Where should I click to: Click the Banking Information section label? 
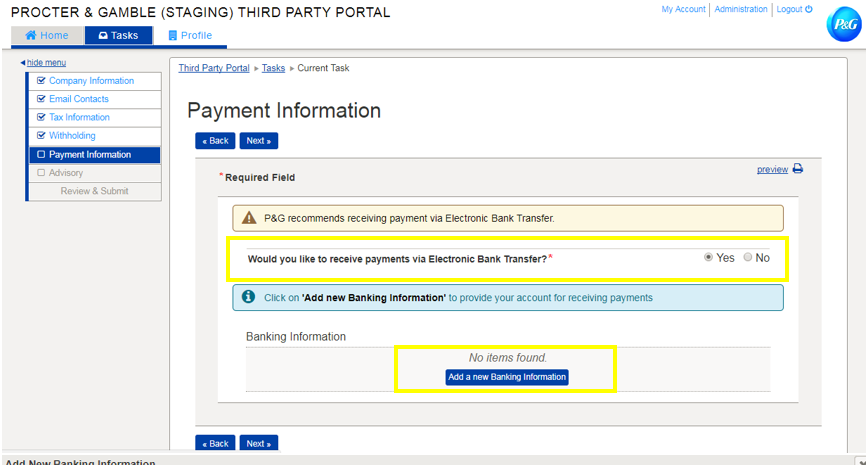296,336
